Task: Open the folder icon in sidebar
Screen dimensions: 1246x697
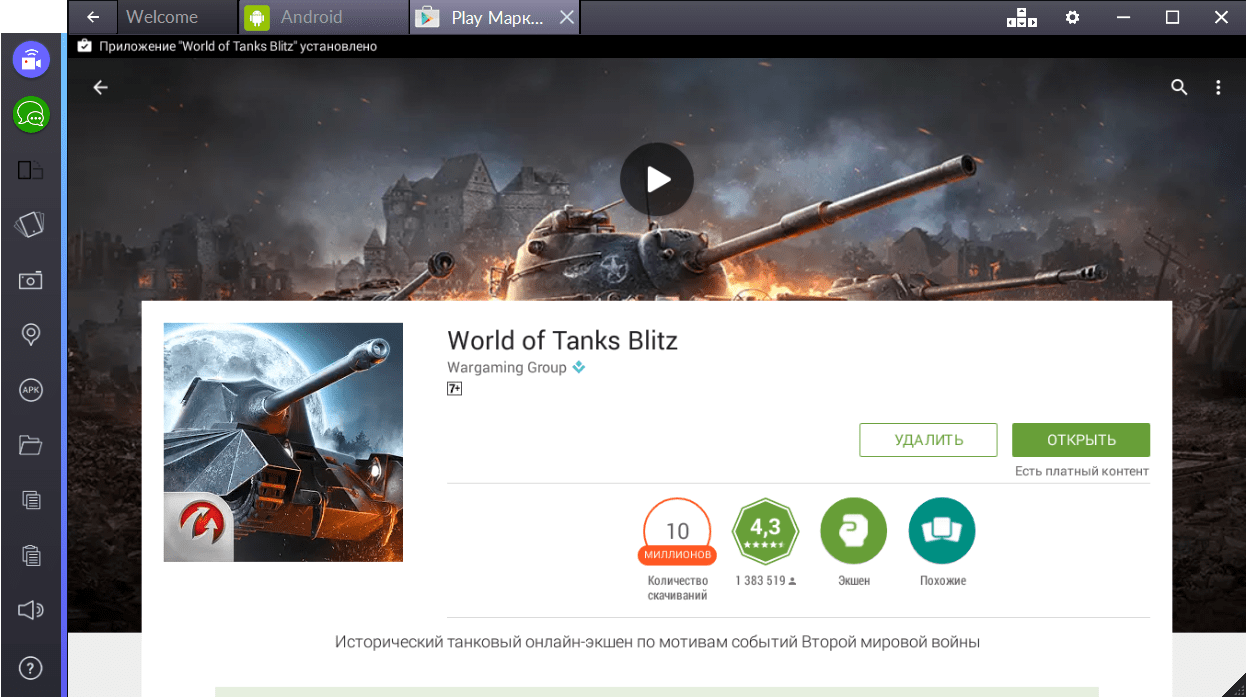Action: tap(31, 445)
